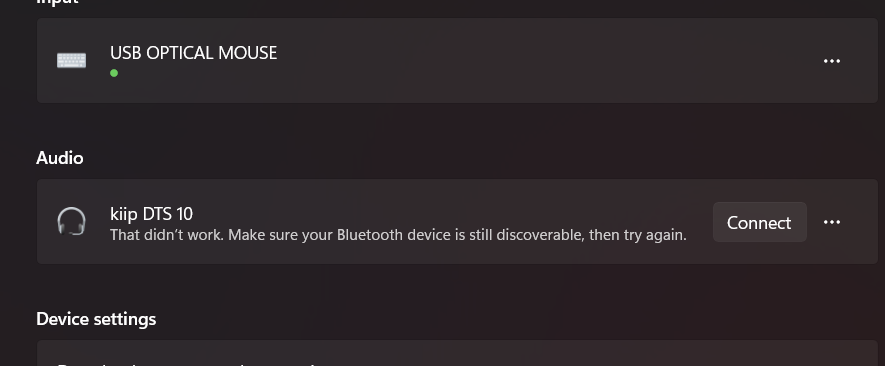Click empty area of USB OPTICAL MOUSE card
The width and height of the screenshot is (885, 366).
508,60
